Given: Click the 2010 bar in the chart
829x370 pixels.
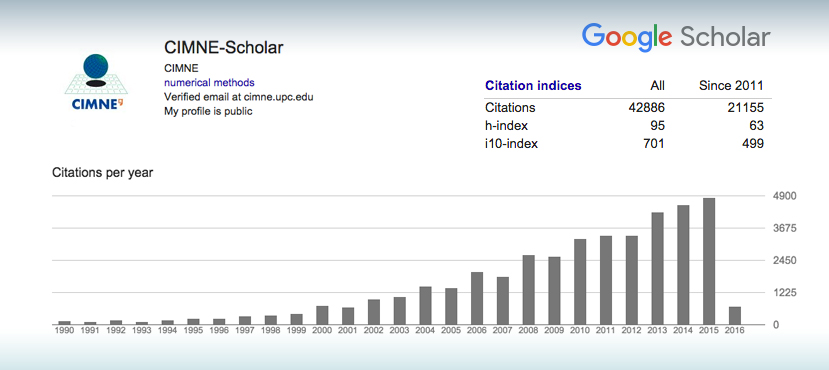Looking at the screenshot, I should click(580, 282).
